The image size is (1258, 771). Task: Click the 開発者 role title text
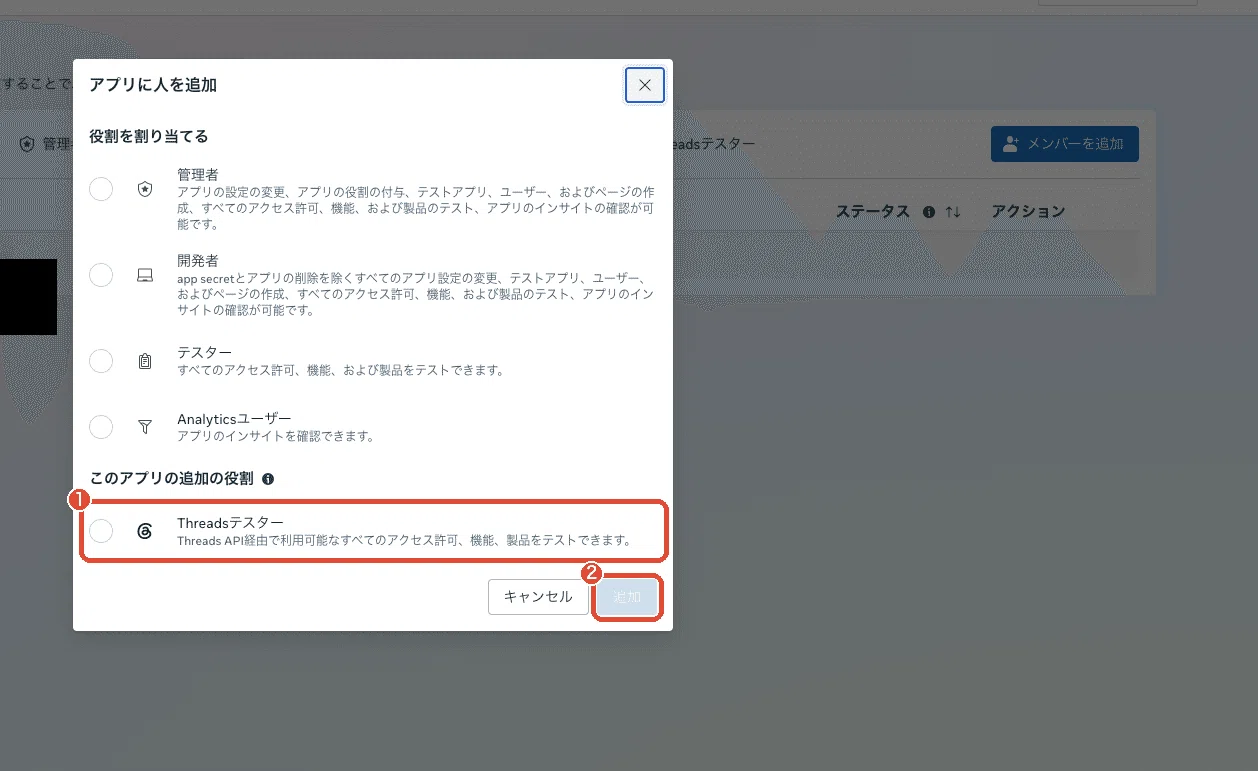(x=198, y=261)
